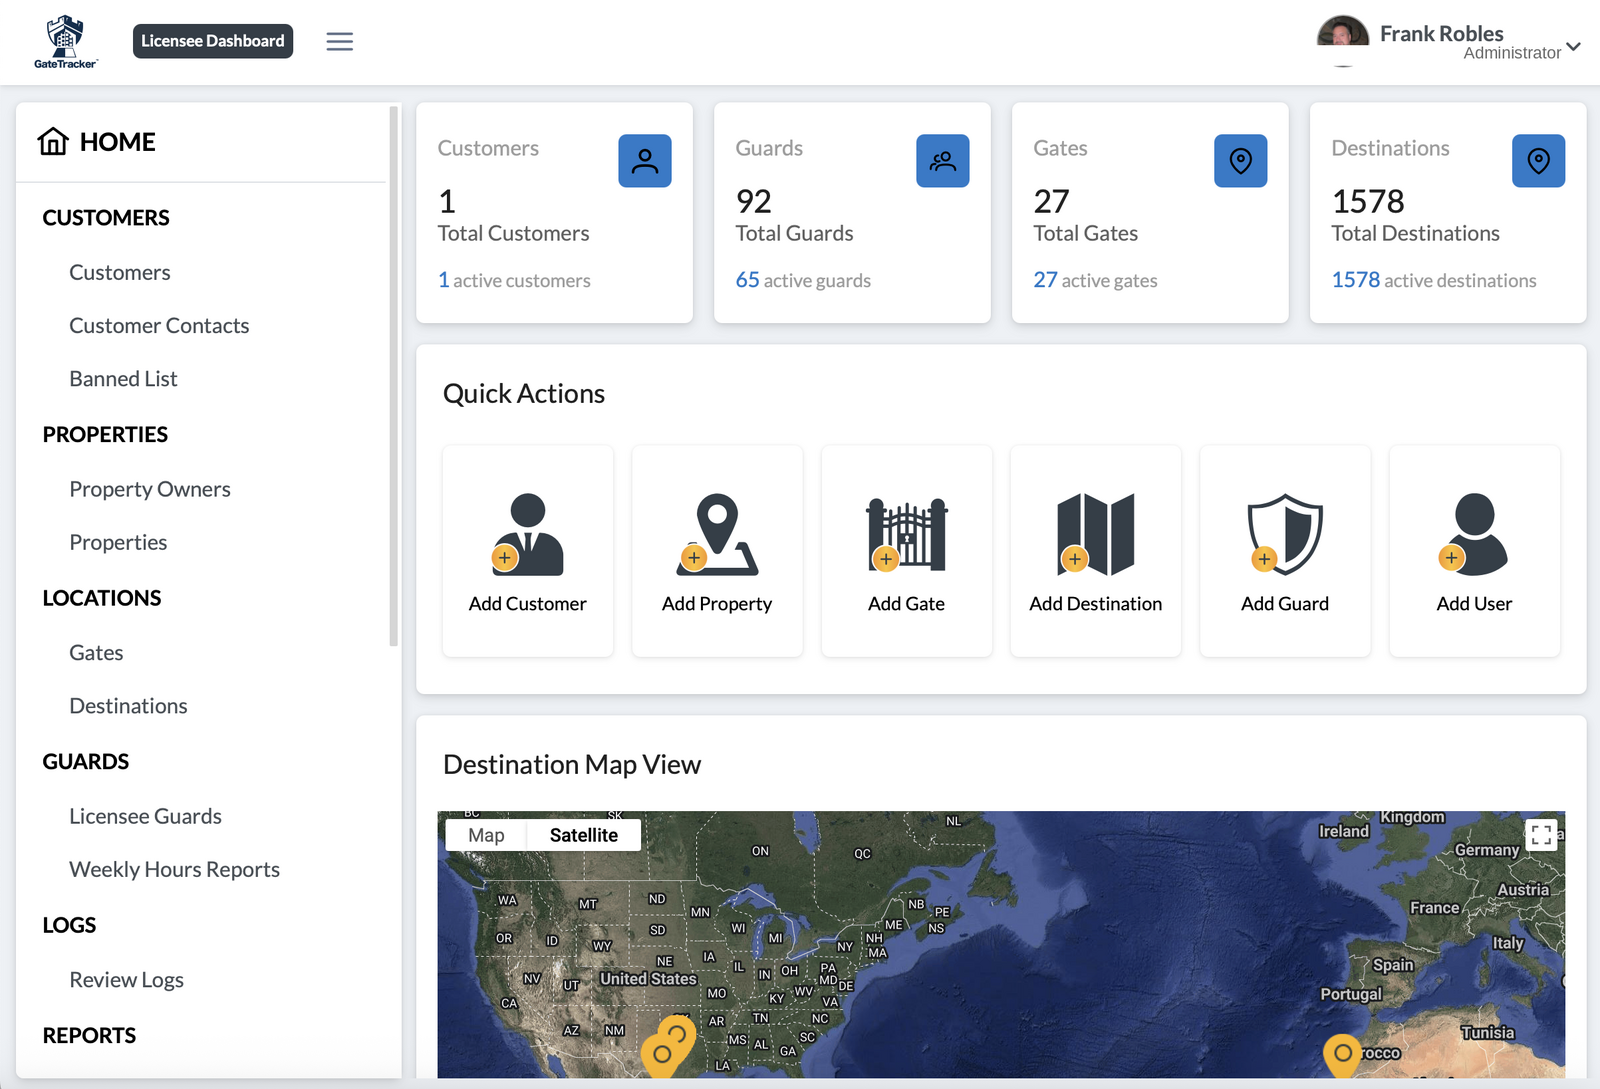Click the Customers card person icon

pyautogui.click(x=645, y=161)
